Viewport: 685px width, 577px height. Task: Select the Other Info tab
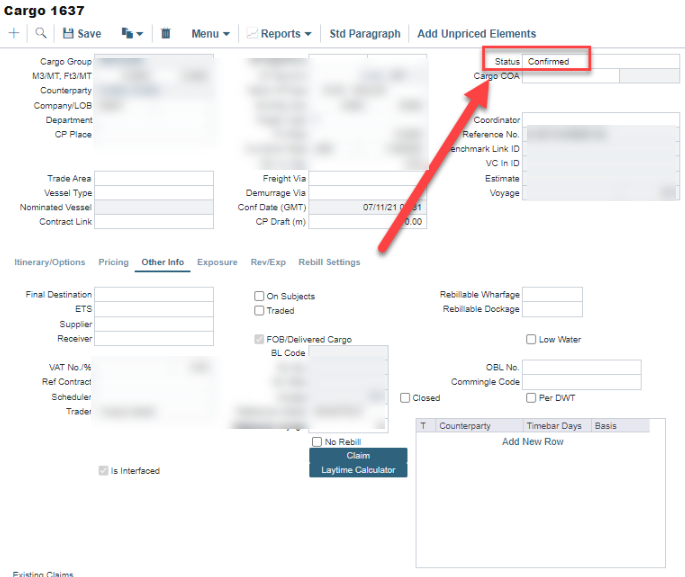coord(163,262)
